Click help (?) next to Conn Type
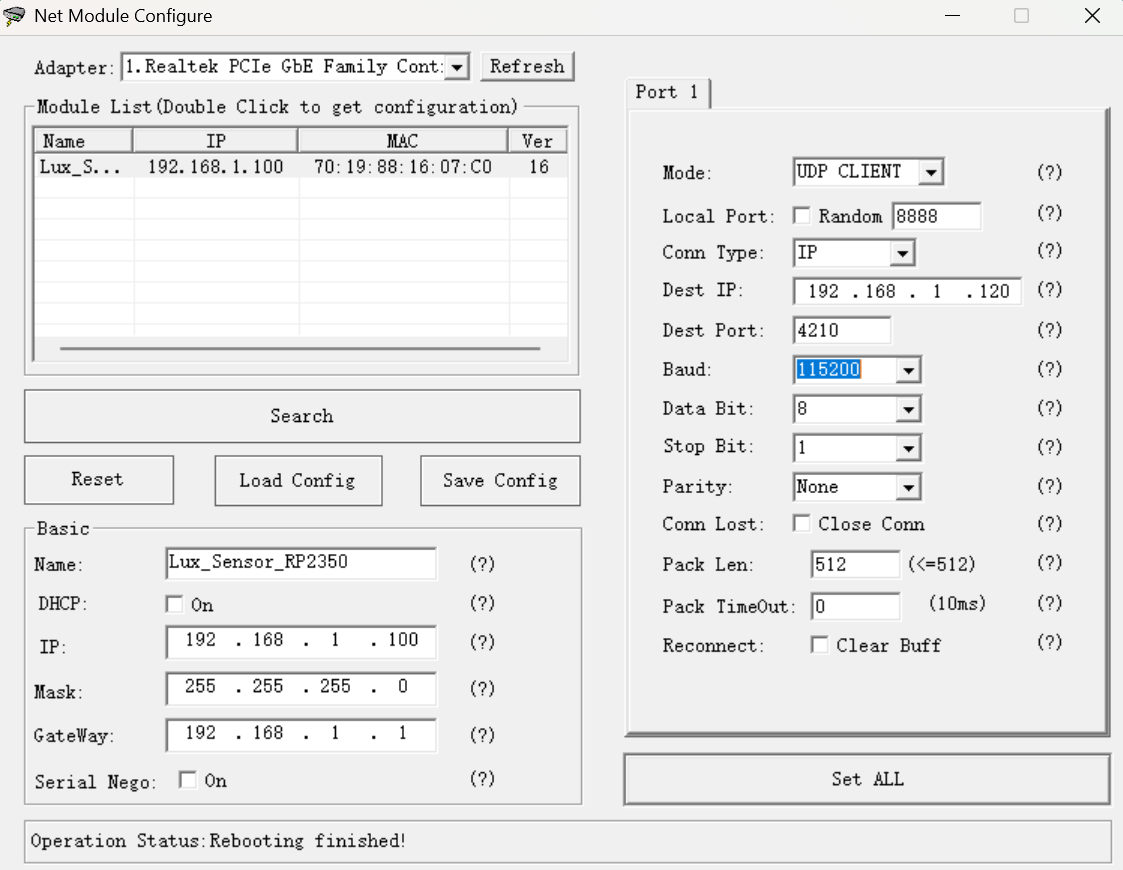 1049,250
